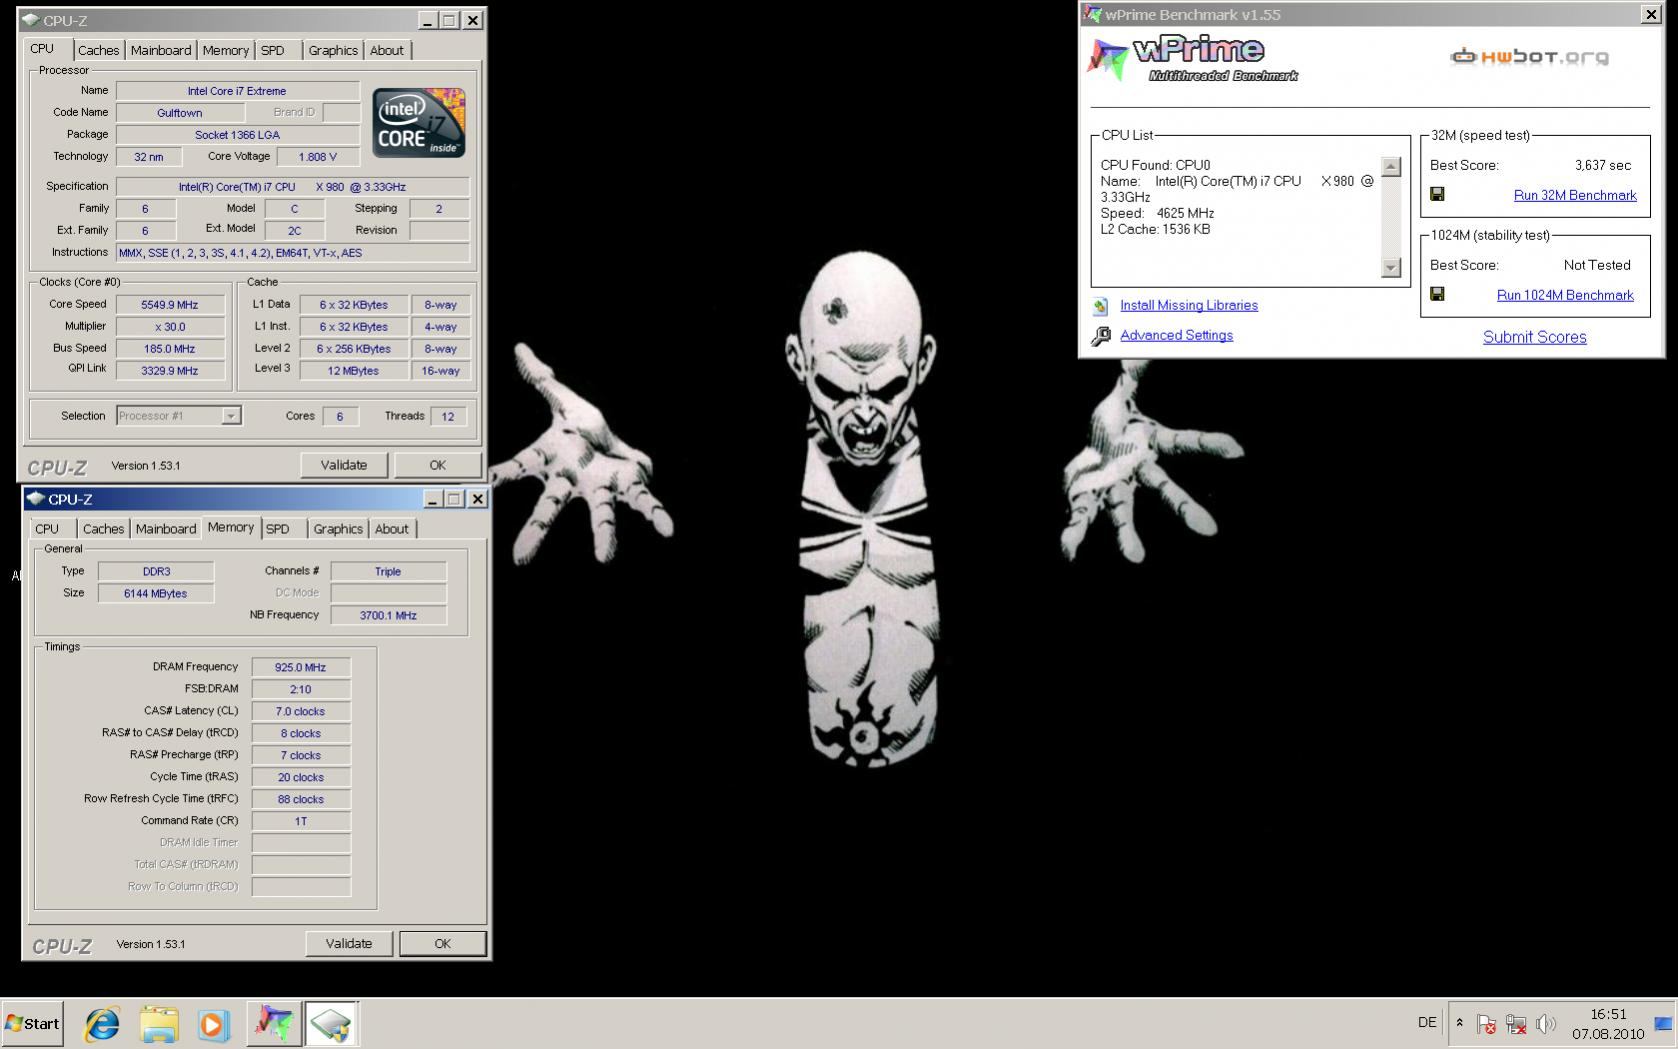1678x1049 pixels.
Task: Open SPD tab in lower CPU-Z window
Action: tap(278, 529)
